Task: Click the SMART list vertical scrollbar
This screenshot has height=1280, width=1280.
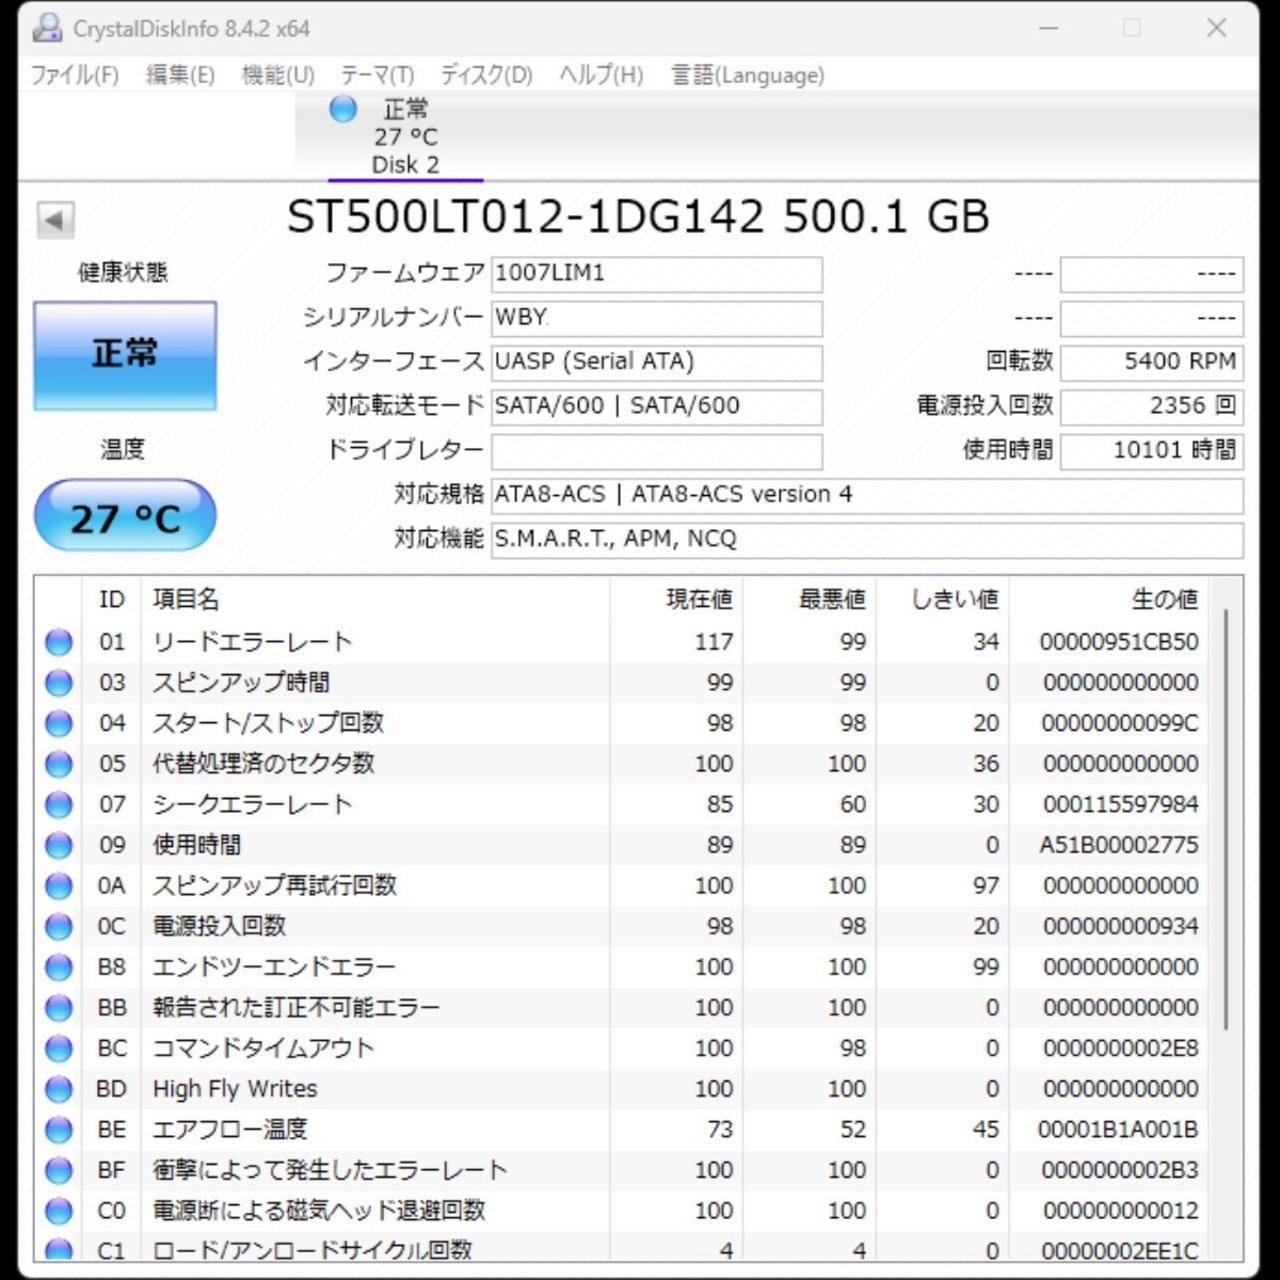Action: [x=1226, y=820]
